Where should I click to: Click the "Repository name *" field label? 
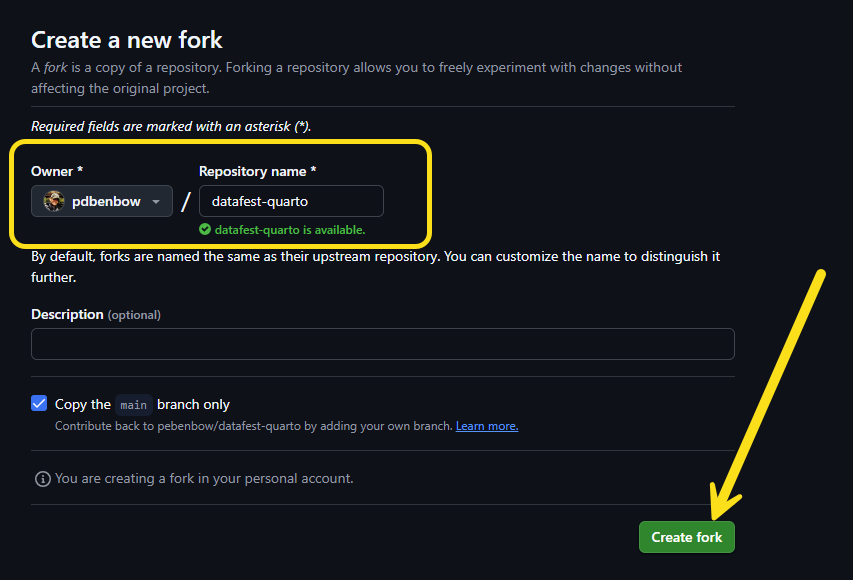pyautogui.click(x=258, y=171)
